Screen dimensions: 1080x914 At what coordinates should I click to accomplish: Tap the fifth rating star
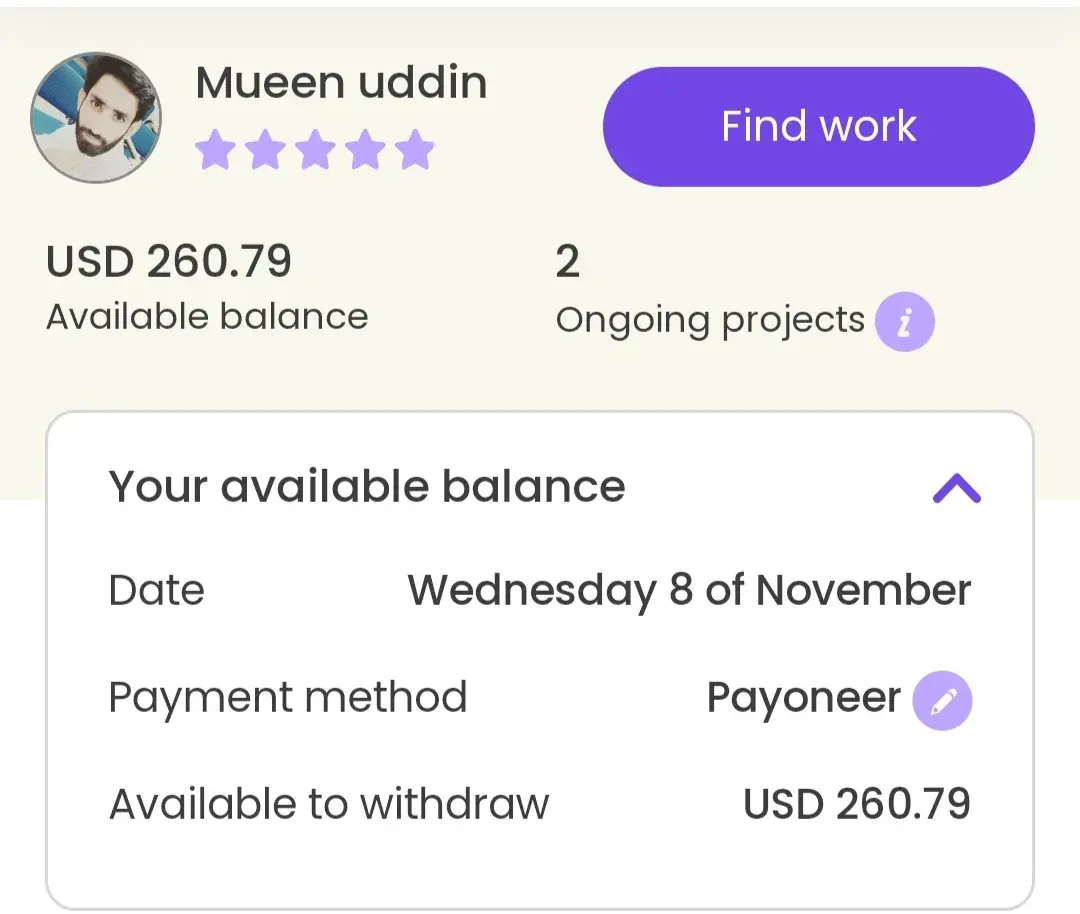point(415,151)
